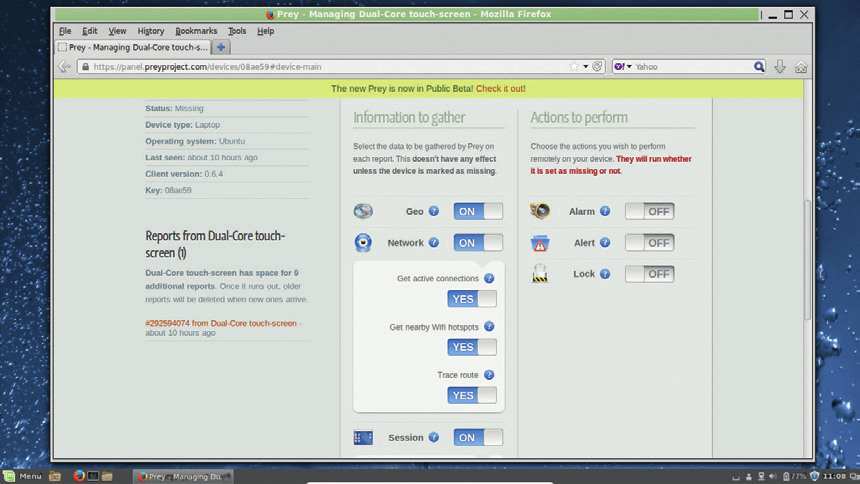This screenshot has width=860, height=484.
Task: Click the clock showing 11:08
Action: click(x=834, y=476)
